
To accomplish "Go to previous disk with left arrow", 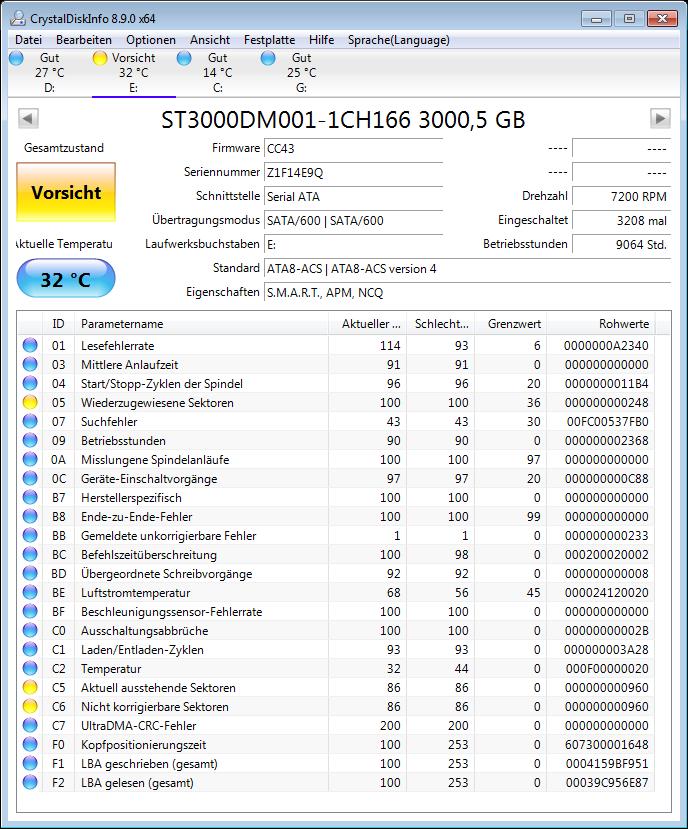I will click(28, 118).
